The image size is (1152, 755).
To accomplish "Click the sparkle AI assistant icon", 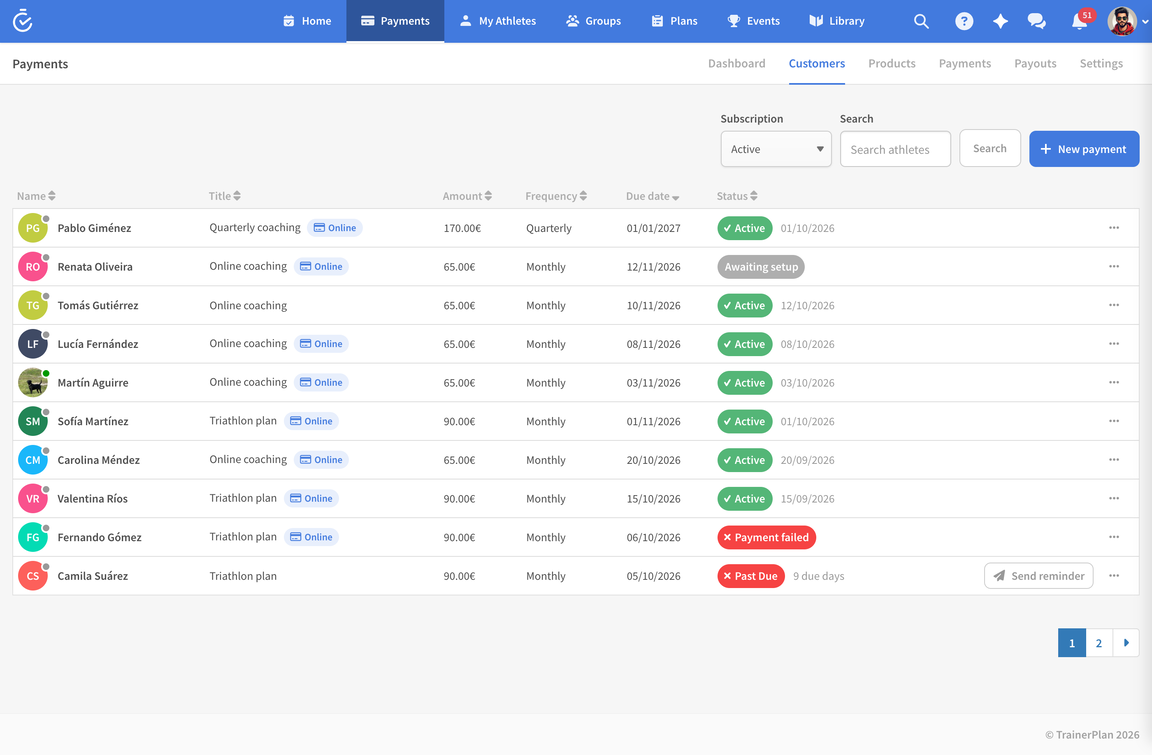I will [x=1000, y=21].
